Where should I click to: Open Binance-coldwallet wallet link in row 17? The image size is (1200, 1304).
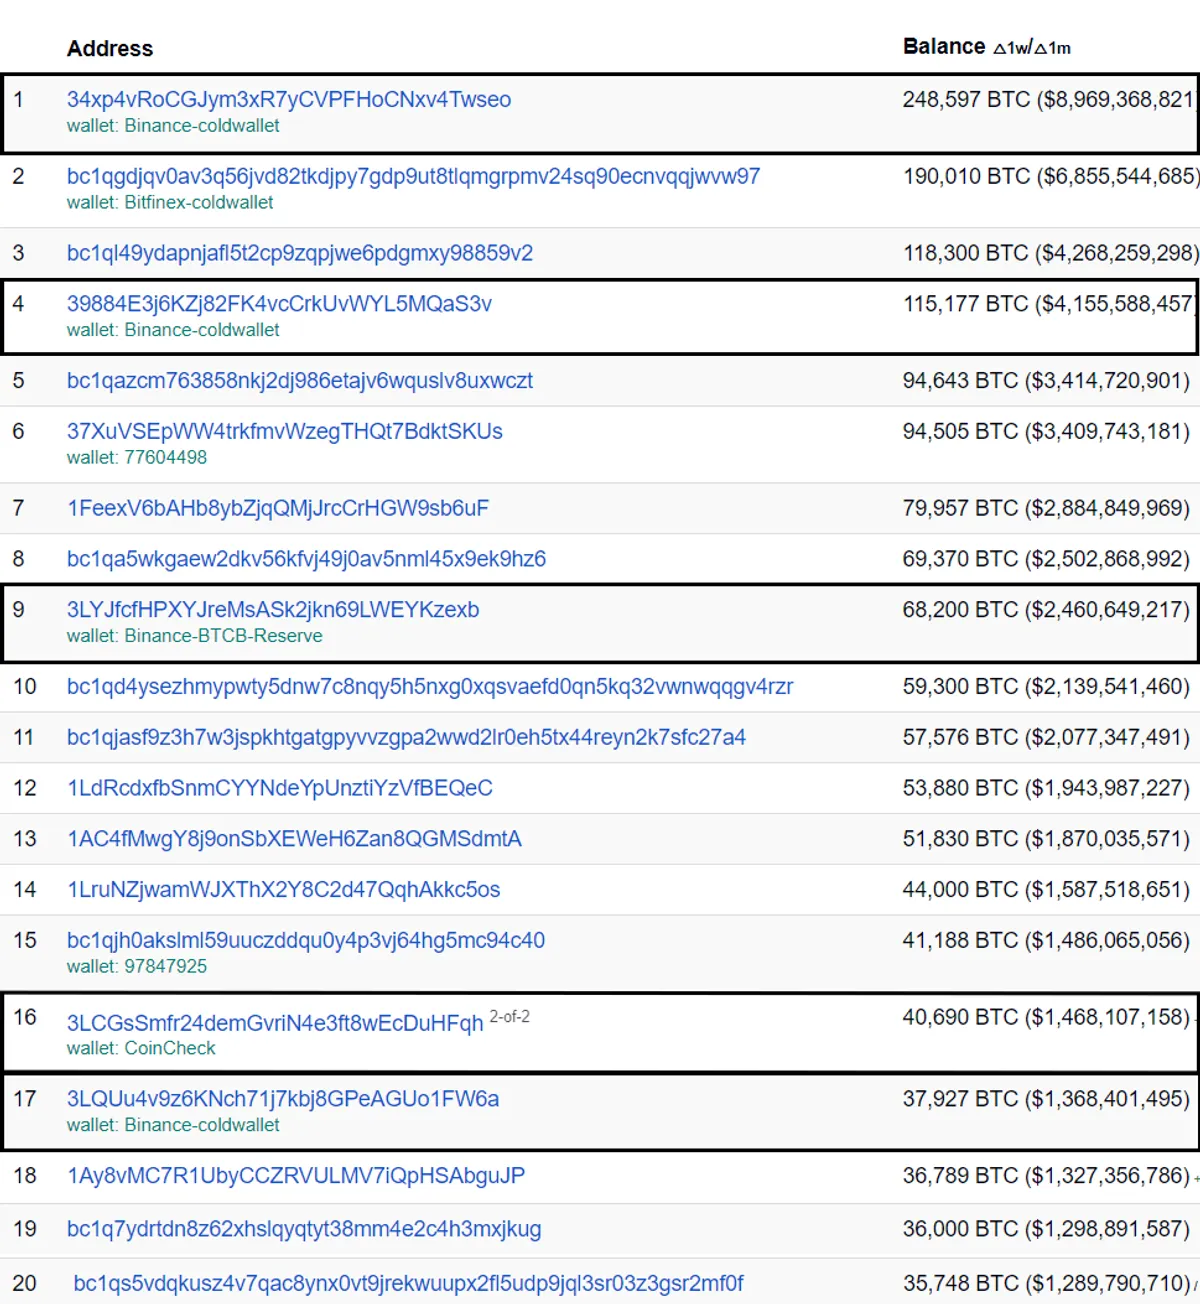pos(202,1125)
